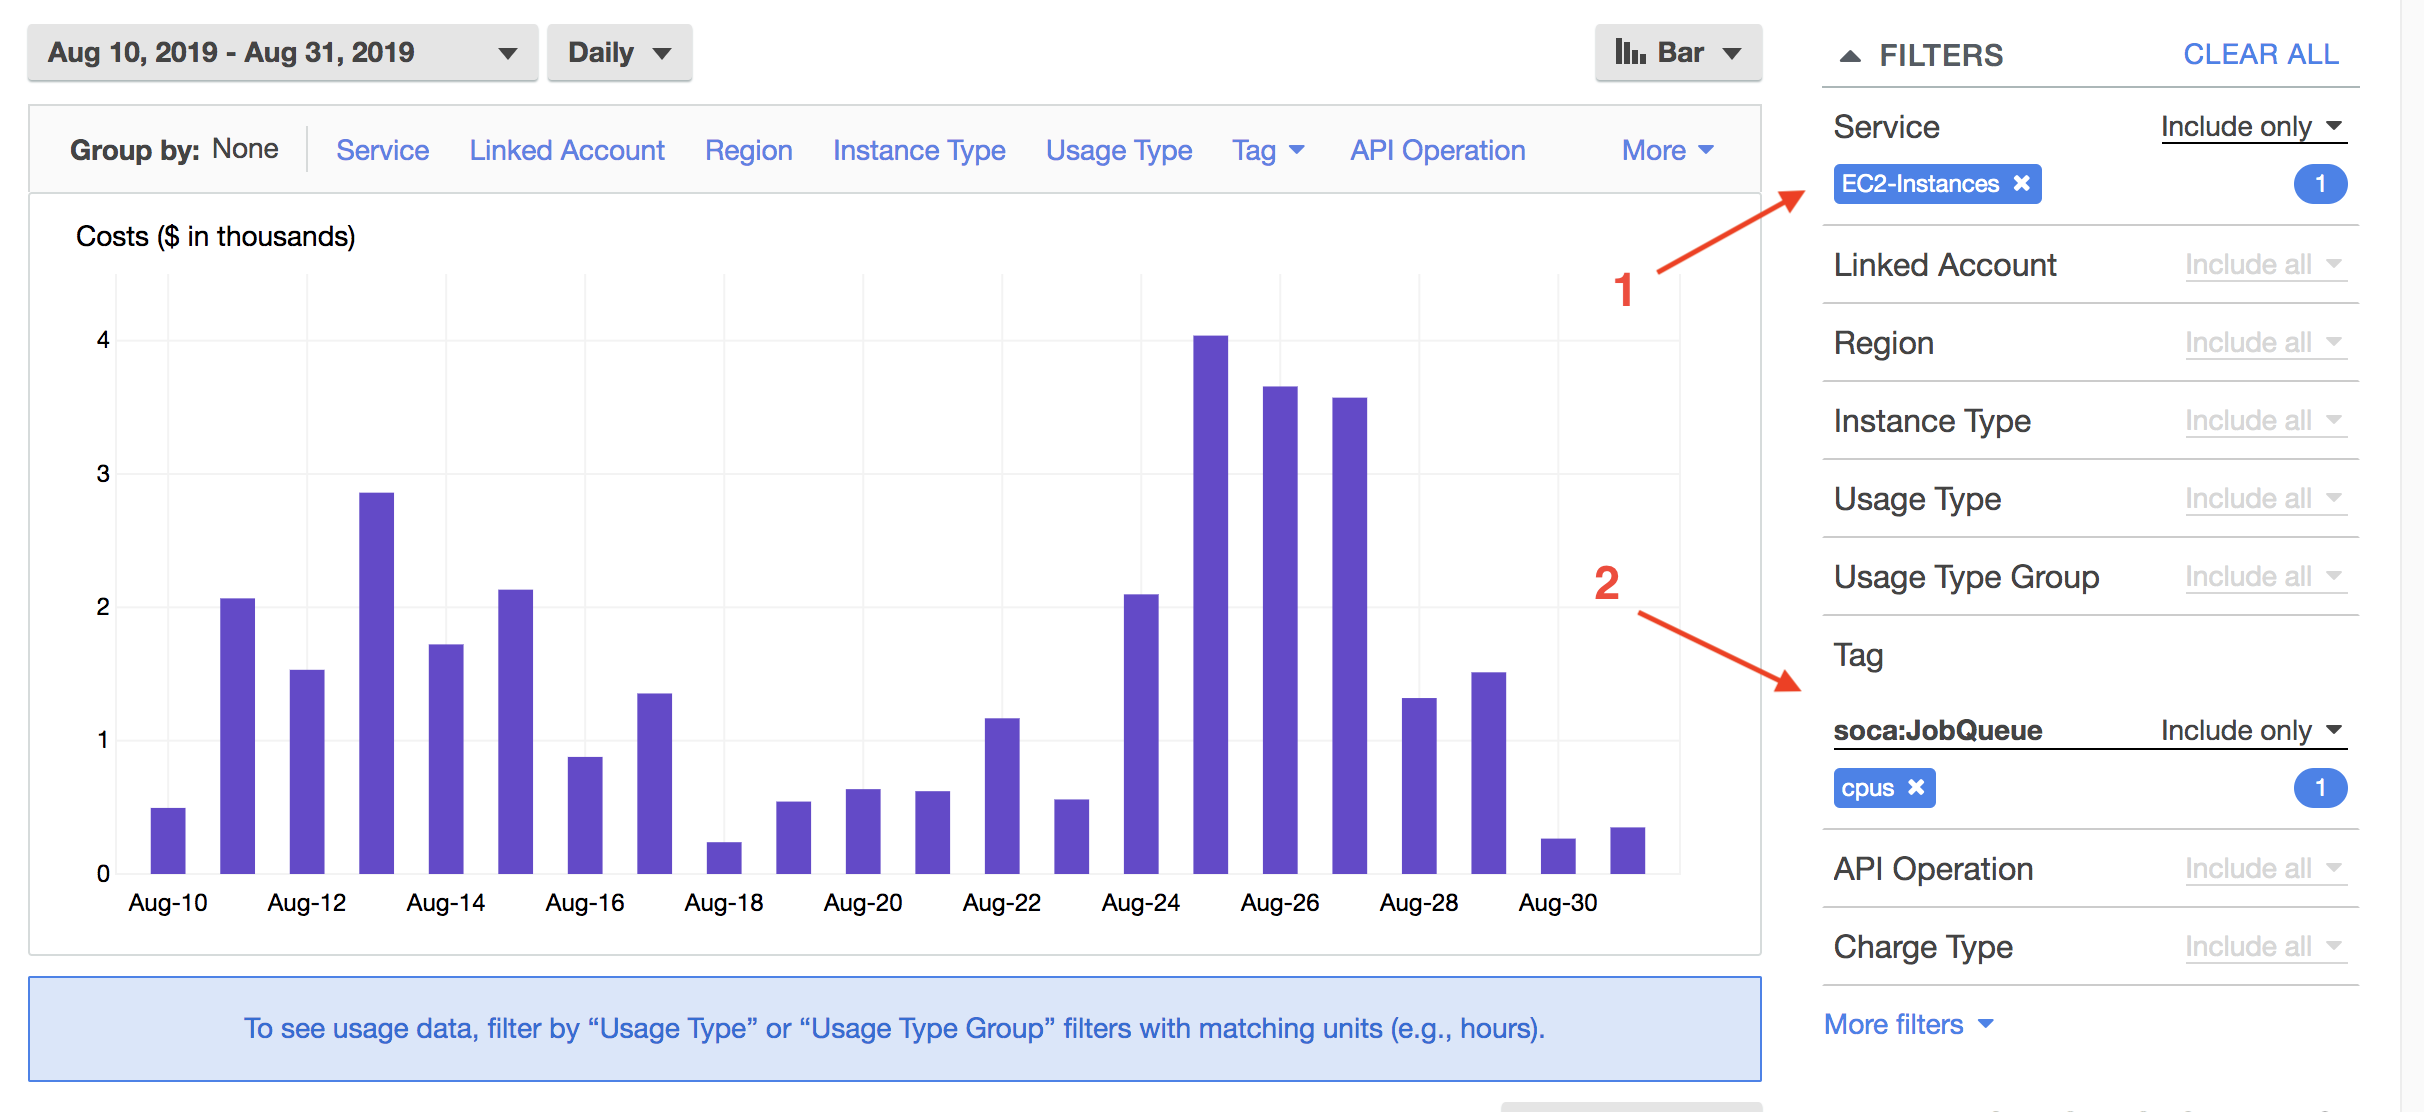Open the More group-by options
This screenshot has height=1112, width=2424.
coord(1667,150)
